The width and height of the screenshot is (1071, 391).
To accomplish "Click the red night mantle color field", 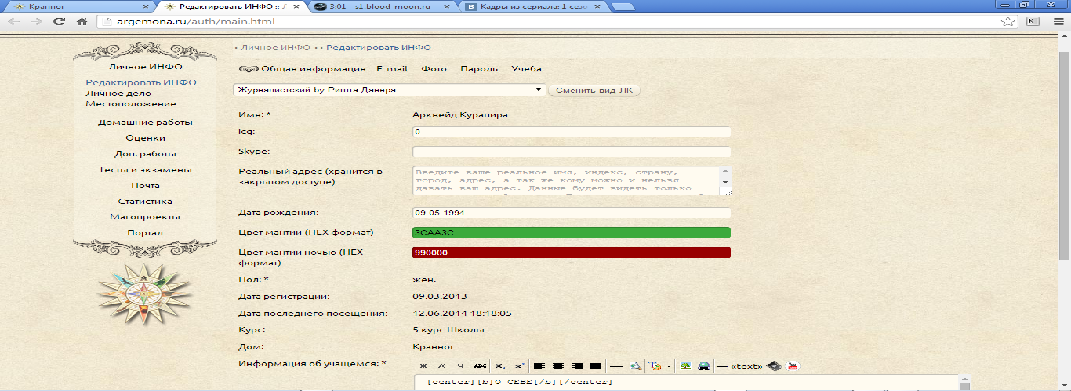I will pyautogui.click(x=572, y=253).
